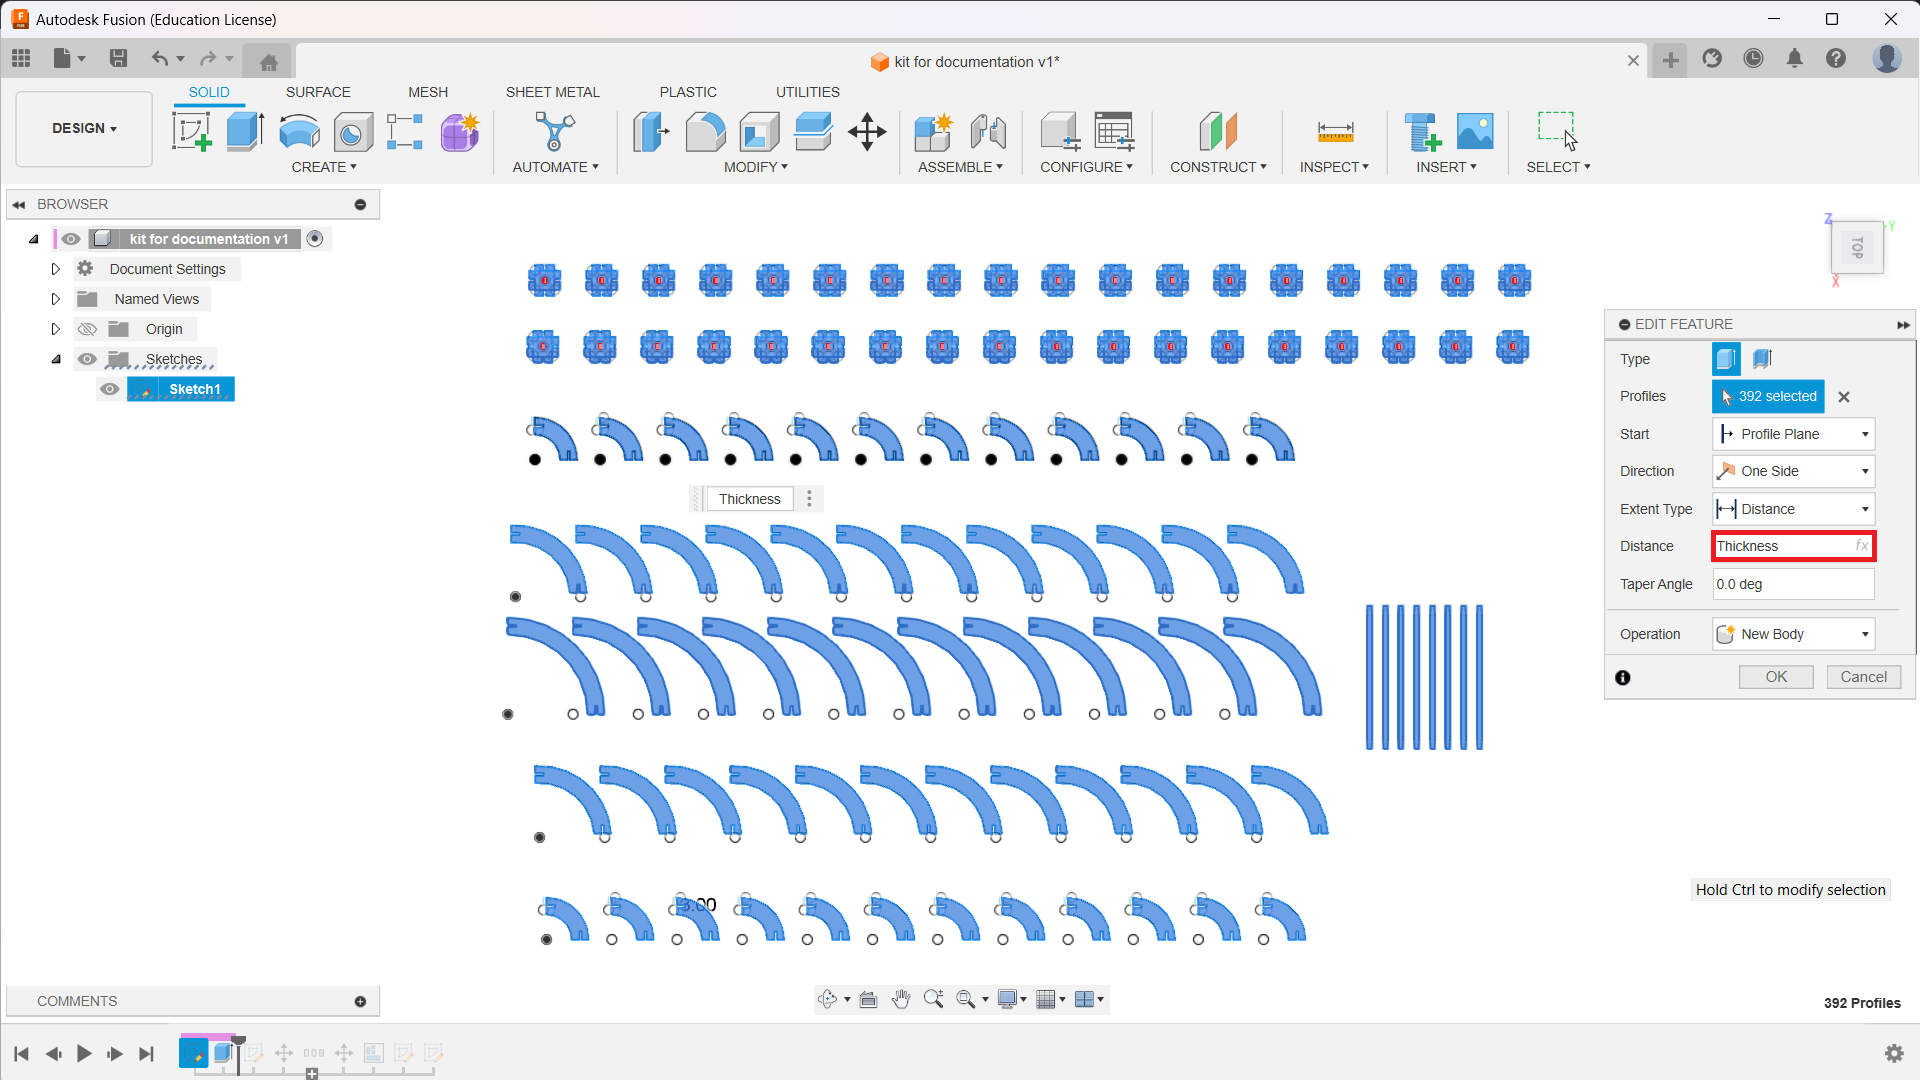Switch to the SHEET METAL tab
The width and height of the screenshot is (1920, 1080).
(x=552, y=92)
